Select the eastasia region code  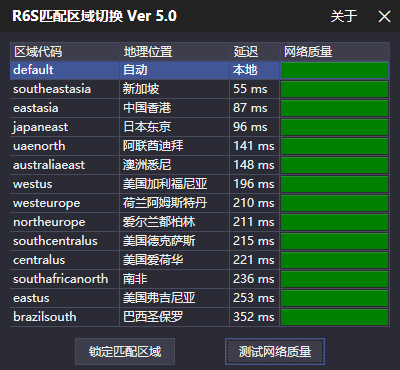click(x=35, y=108)
